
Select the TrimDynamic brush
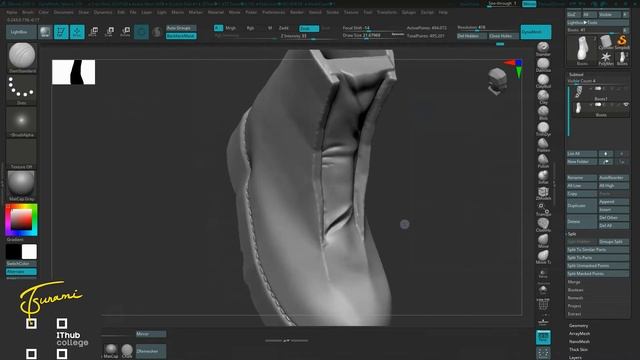(x=543, y=128)
